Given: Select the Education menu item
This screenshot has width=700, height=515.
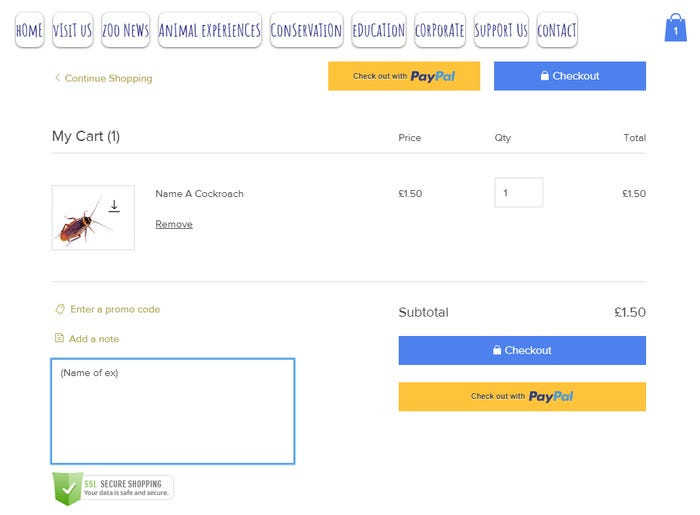Looking at the screenshot, I should (379, 30).
